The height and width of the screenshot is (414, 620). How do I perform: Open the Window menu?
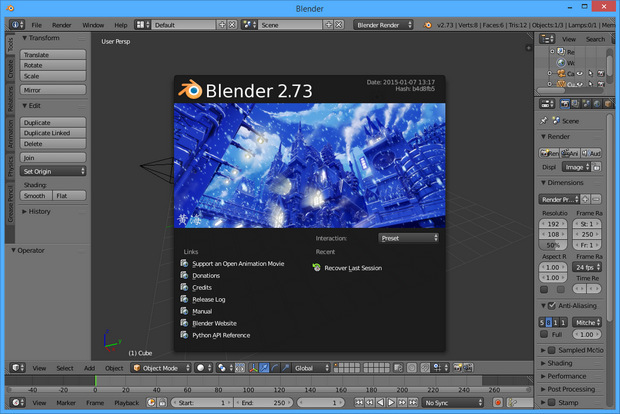(x=93, y=25)
